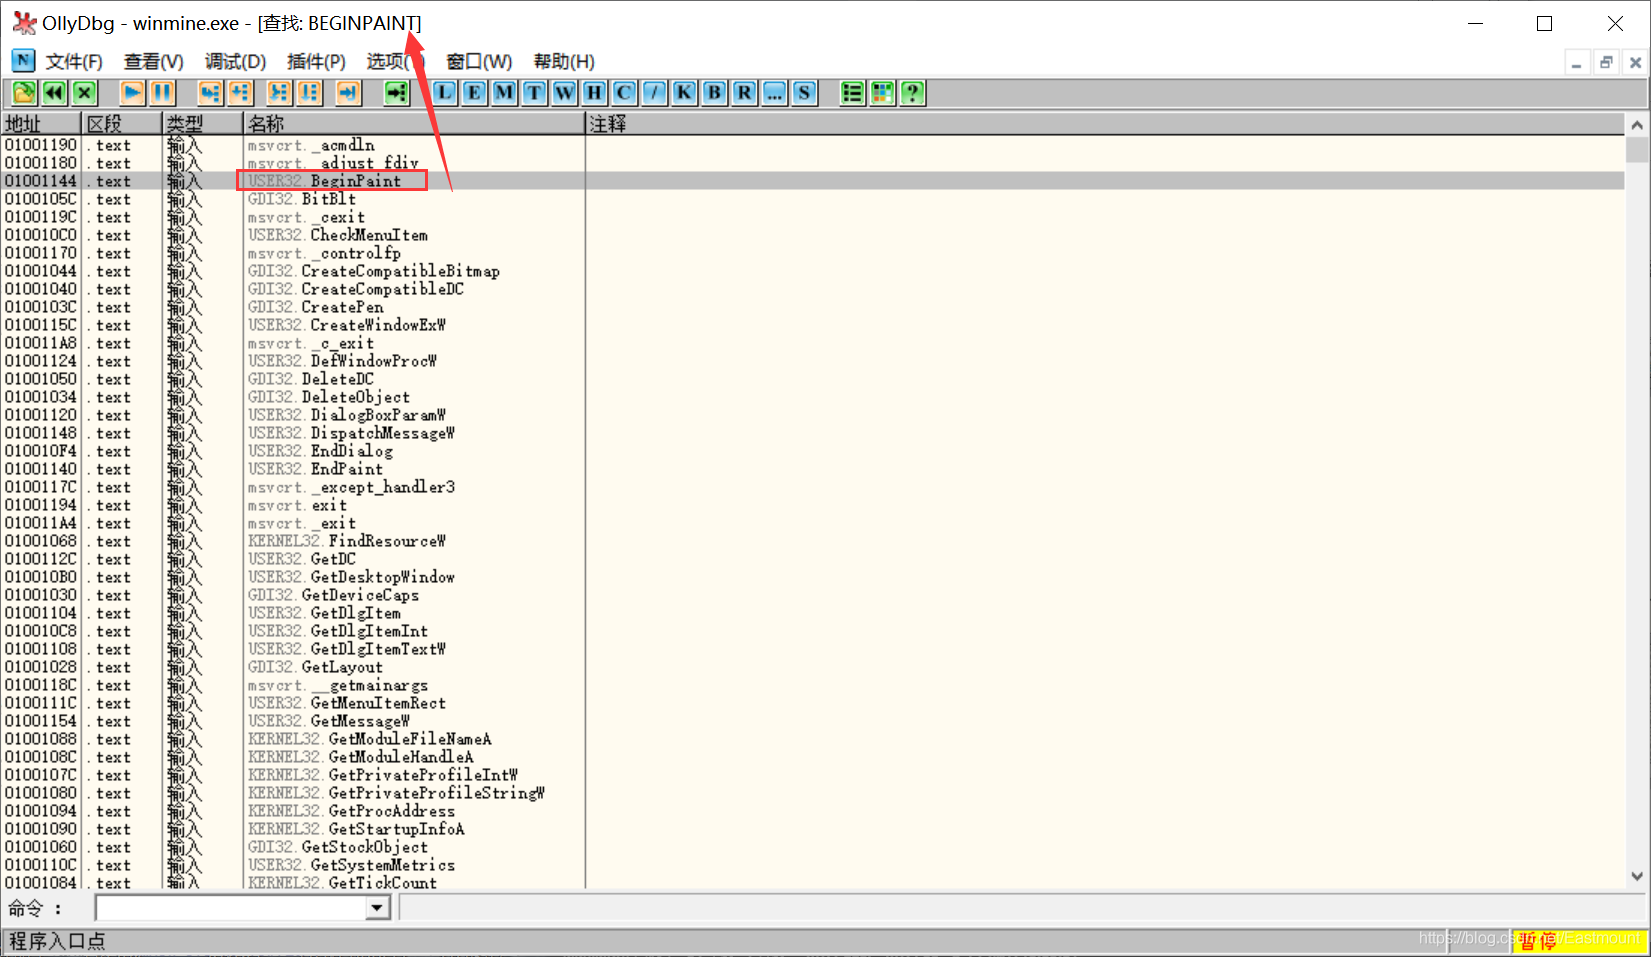The height and width of the screenshot is (957, 1651).
Task: Click the Restart program rewind icon
Action: click(x=54, y=93)
